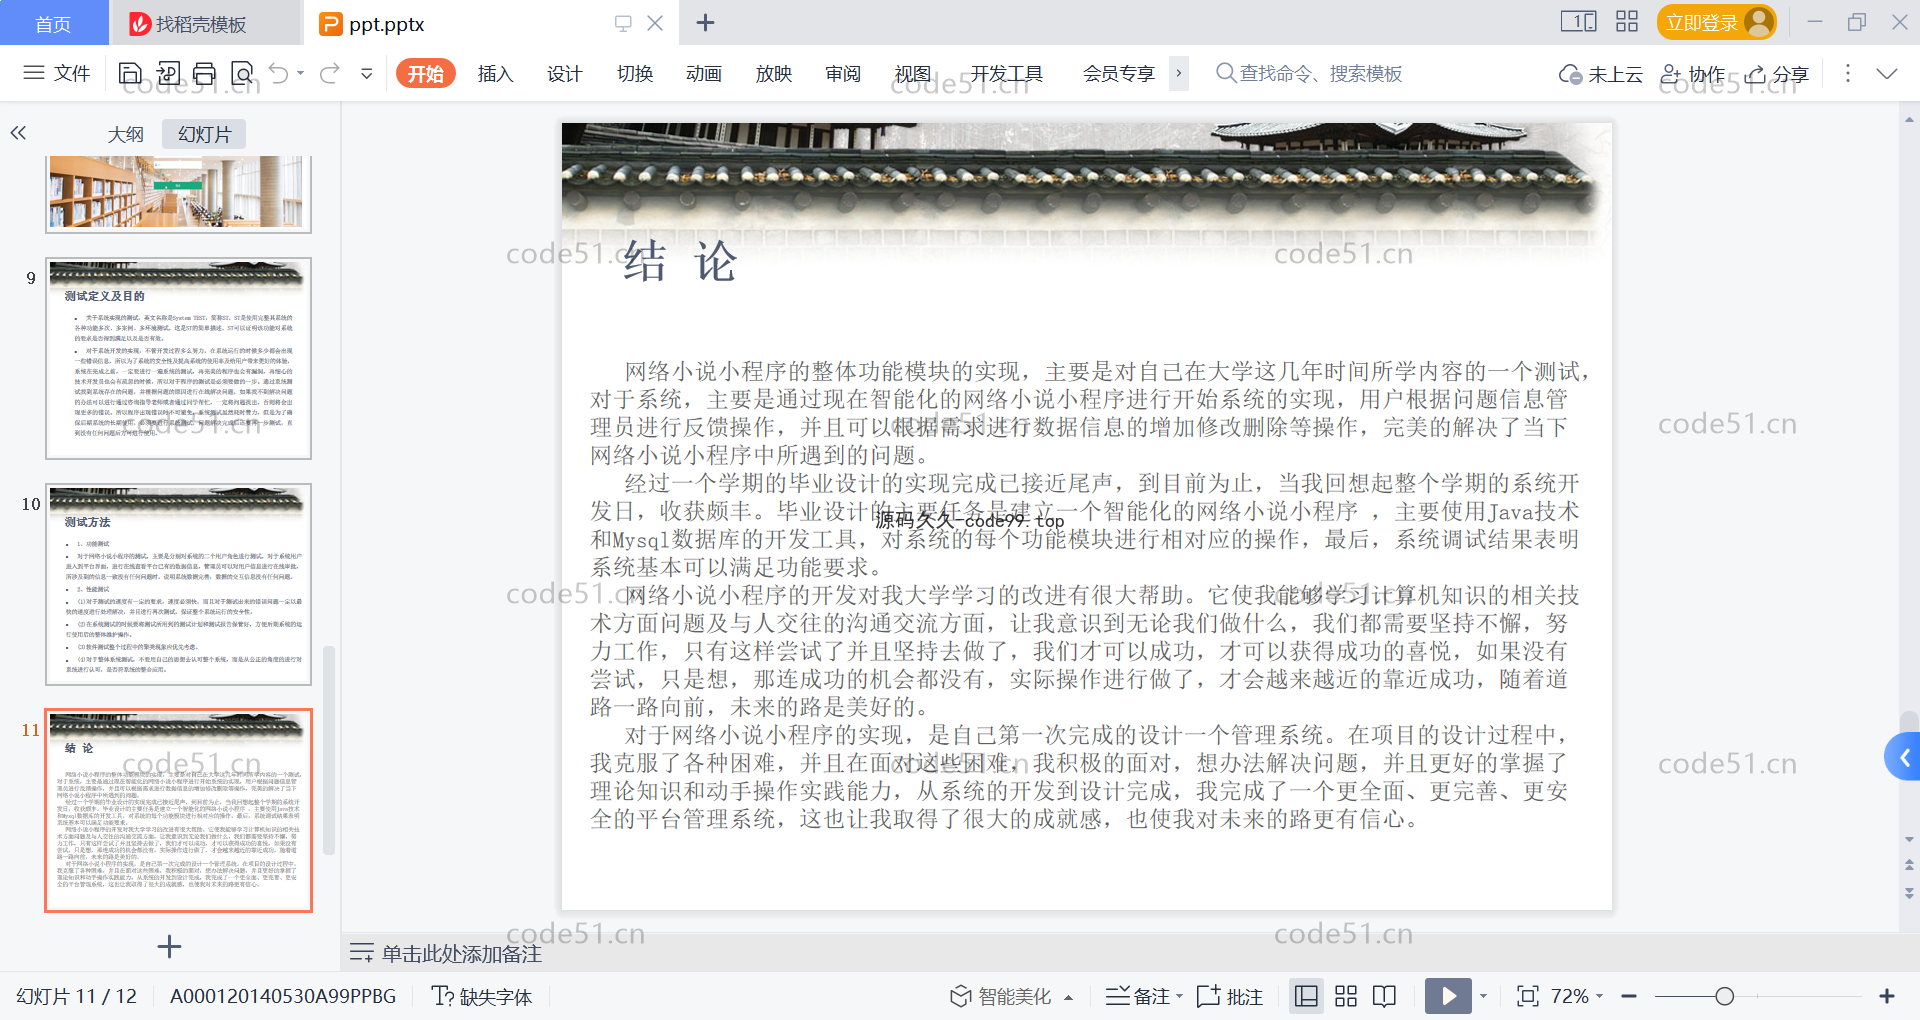
Task: Click the Save icon in the toolbar
Action: coord(130,73)
